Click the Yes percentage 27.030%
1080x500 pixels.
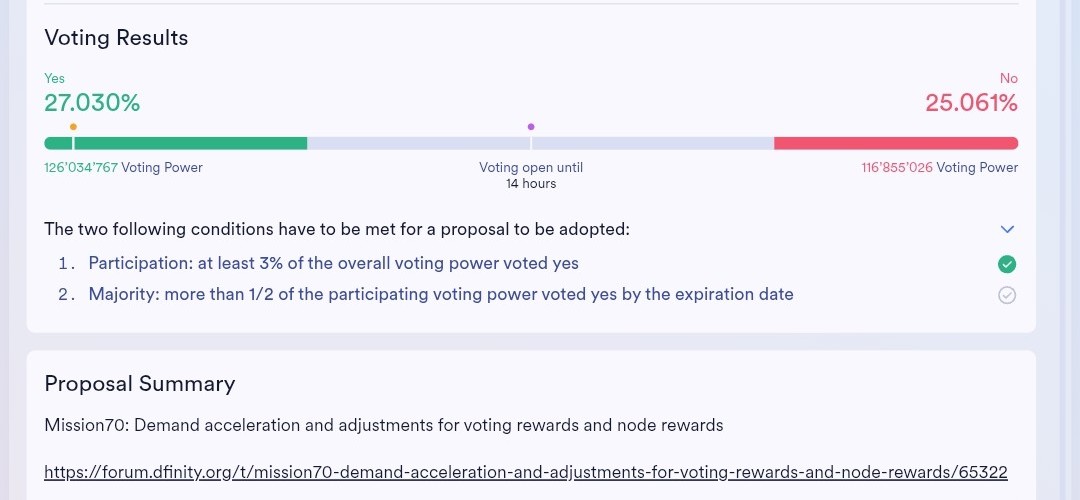92,102
